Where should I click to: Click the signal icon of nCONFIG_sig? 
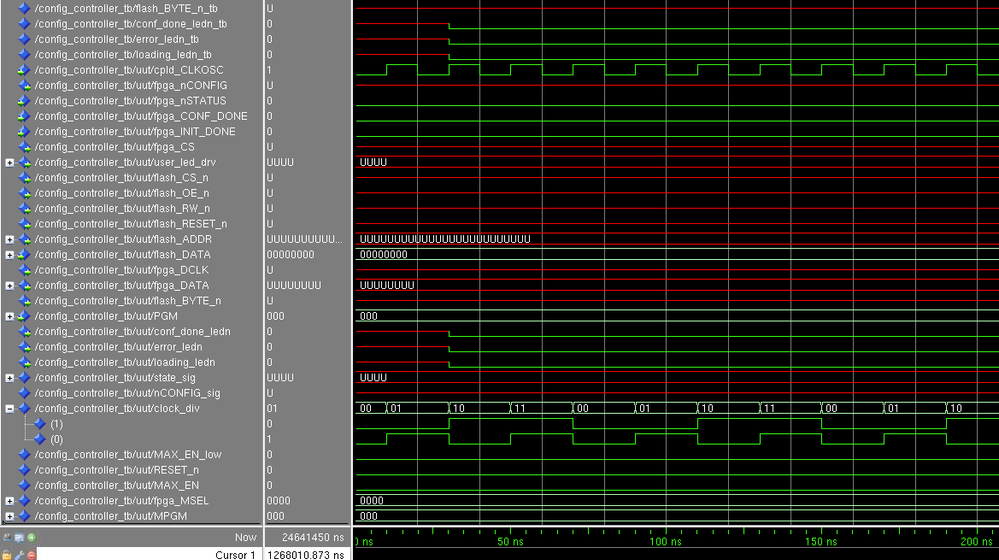tap(24, 393)
